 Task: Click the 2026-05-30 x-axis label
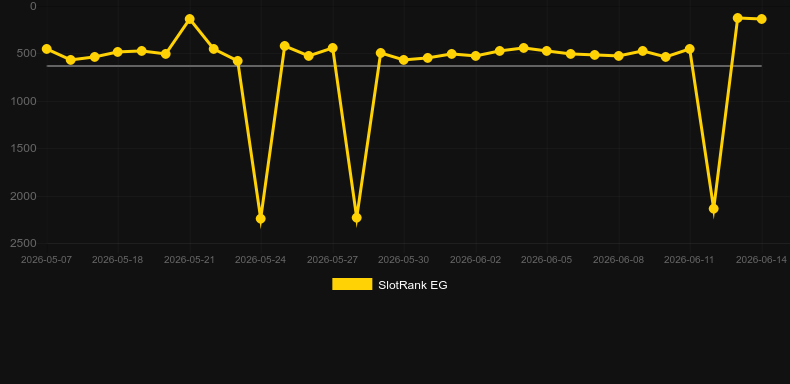click(404, 260)
